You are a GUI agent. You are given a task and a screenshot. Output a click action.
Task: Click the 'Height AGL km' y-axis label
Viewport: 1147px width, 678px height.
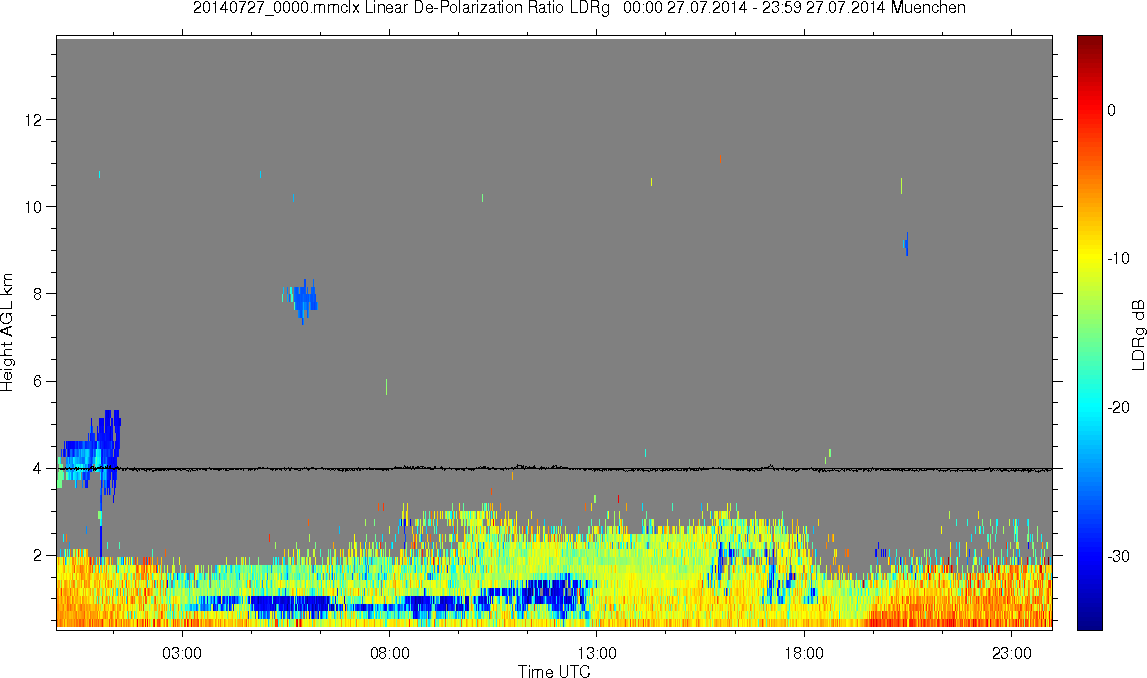[7, 332]
